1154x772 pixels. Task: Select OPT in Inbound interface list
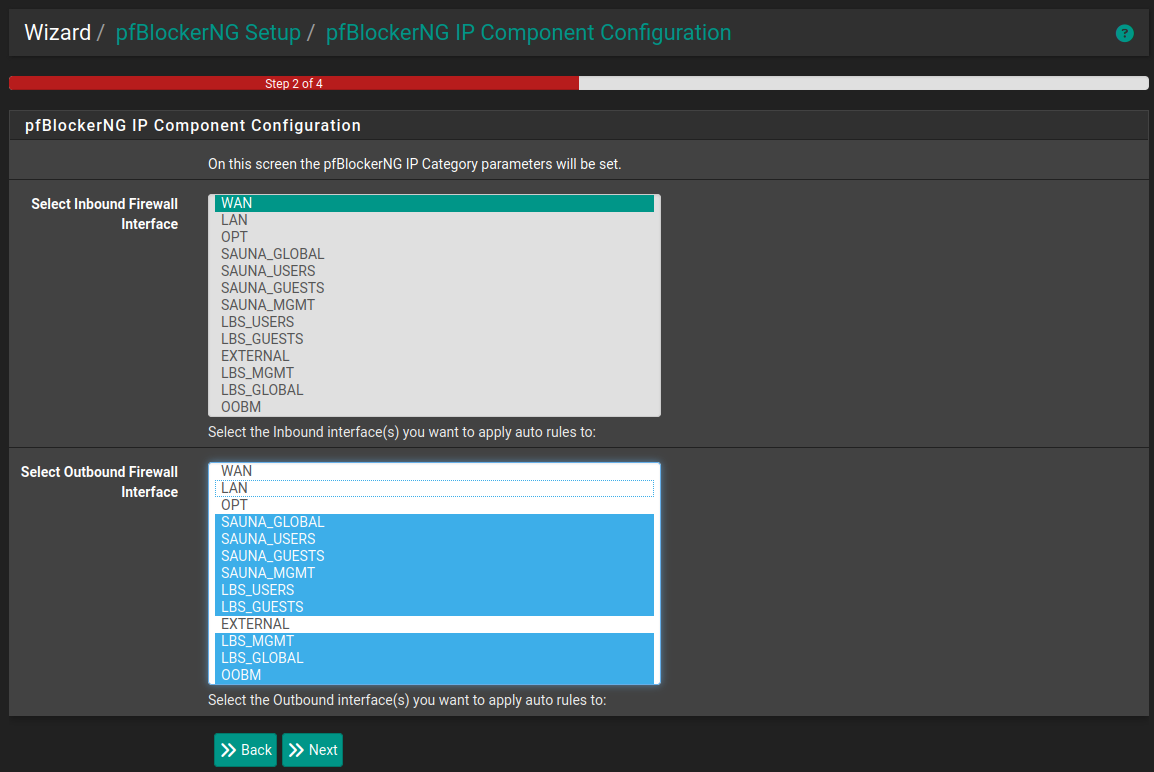pyautogui.click(x=434, y=237)
